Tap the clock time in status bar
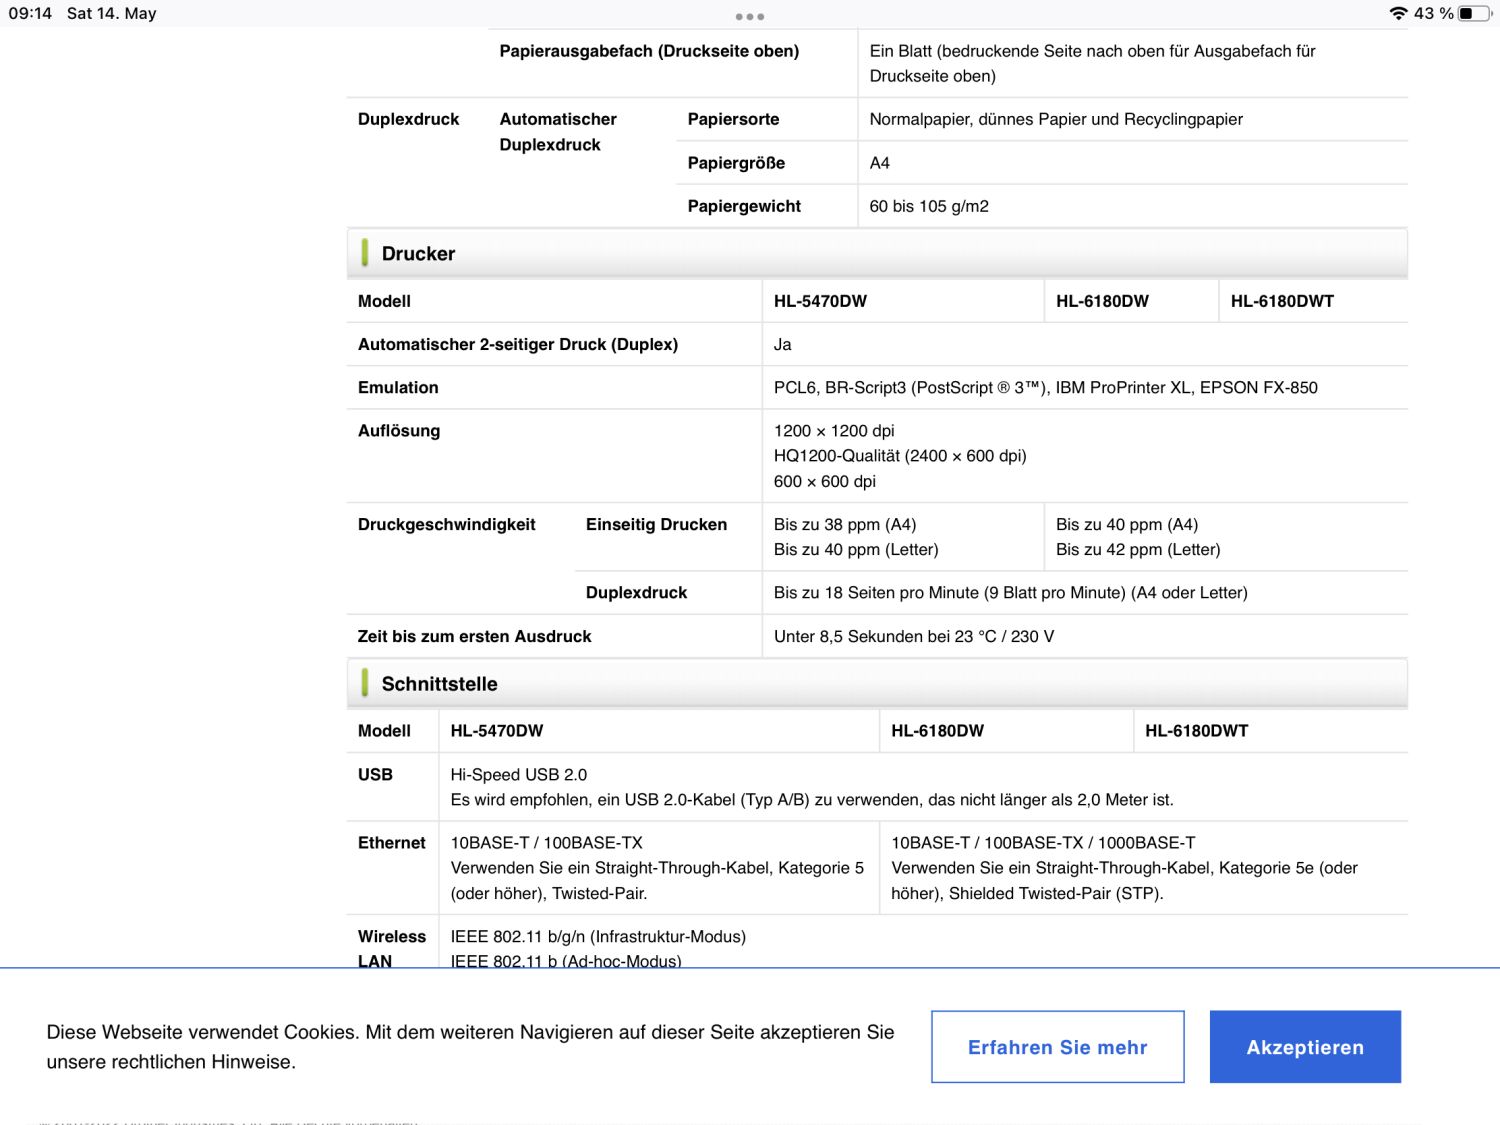Screen dimensions: 1500x1125 point(30,13)
